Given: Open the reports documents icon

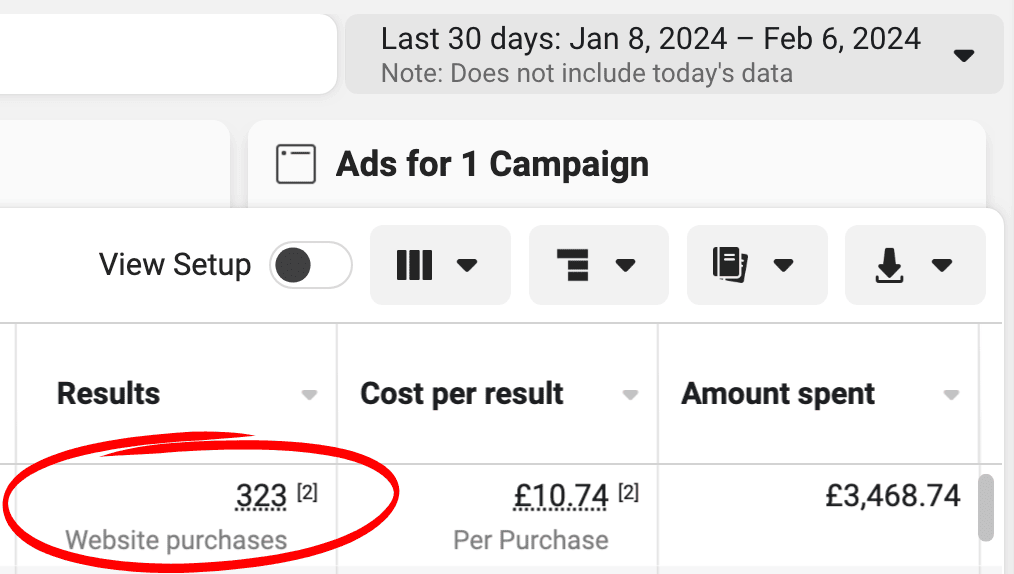Looking at the screenshot, I should tap(730, 264).
